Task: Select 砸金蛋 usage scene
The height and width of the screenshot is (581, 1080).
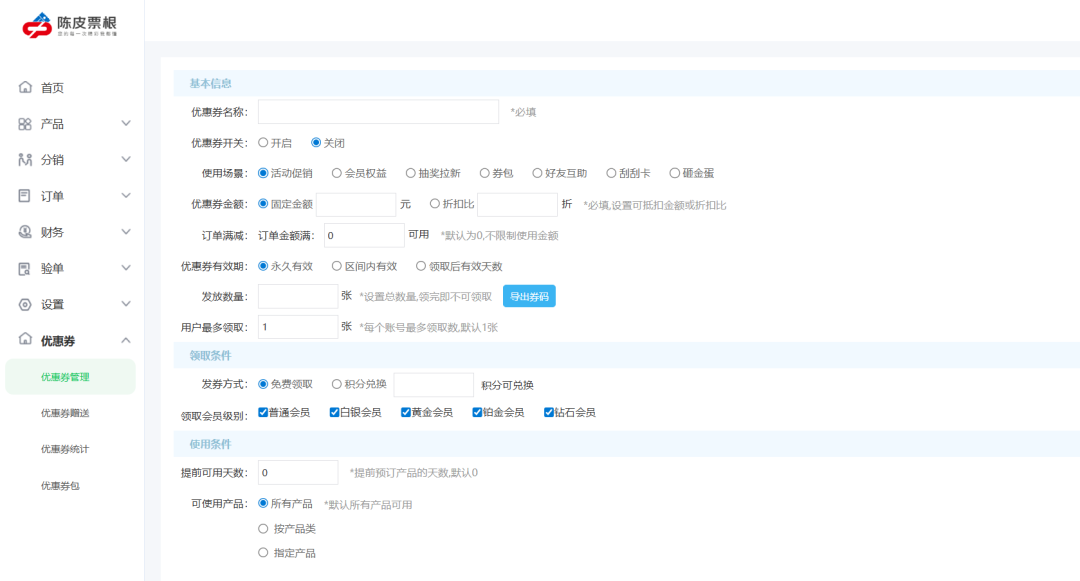Action: (x=675, y=173)
